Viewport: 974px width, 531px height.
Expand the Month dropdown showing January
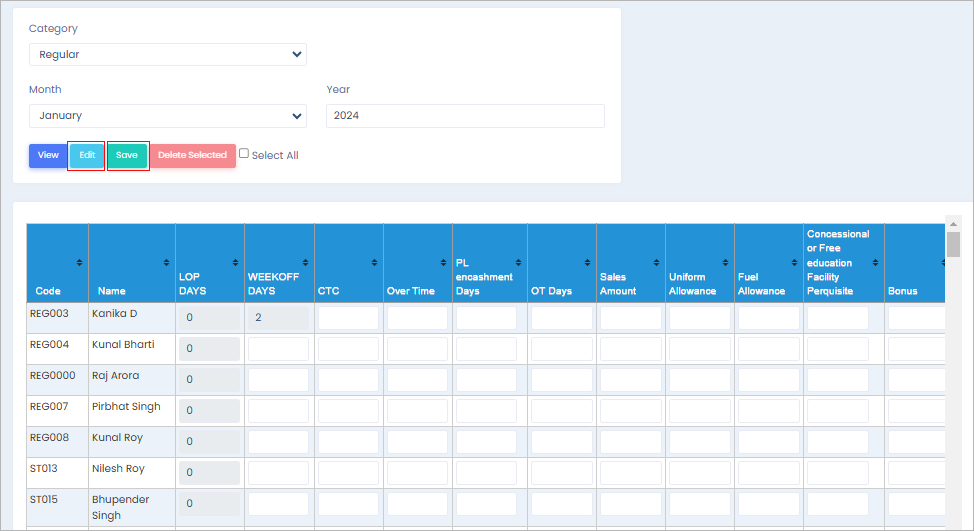[x=167, y=116]
